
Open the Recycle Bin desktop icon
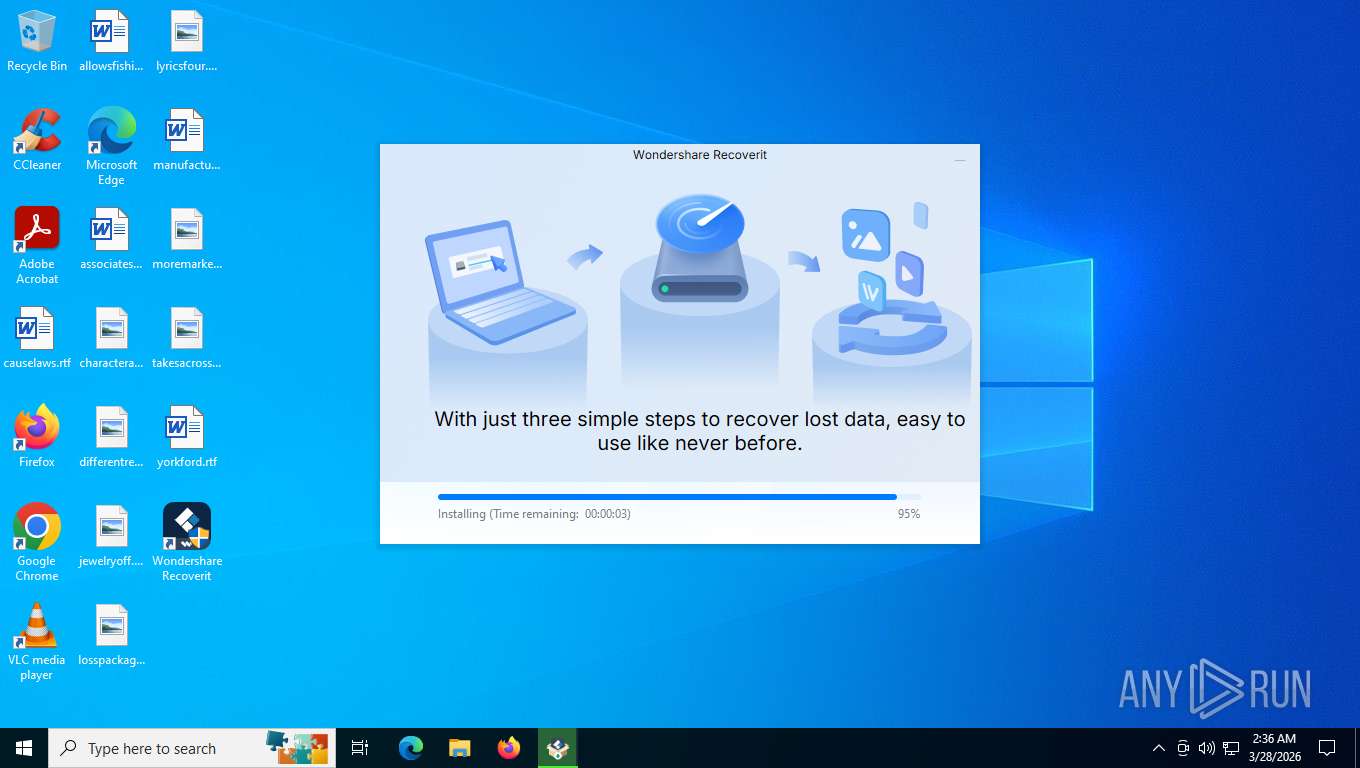tap(37, 41)
